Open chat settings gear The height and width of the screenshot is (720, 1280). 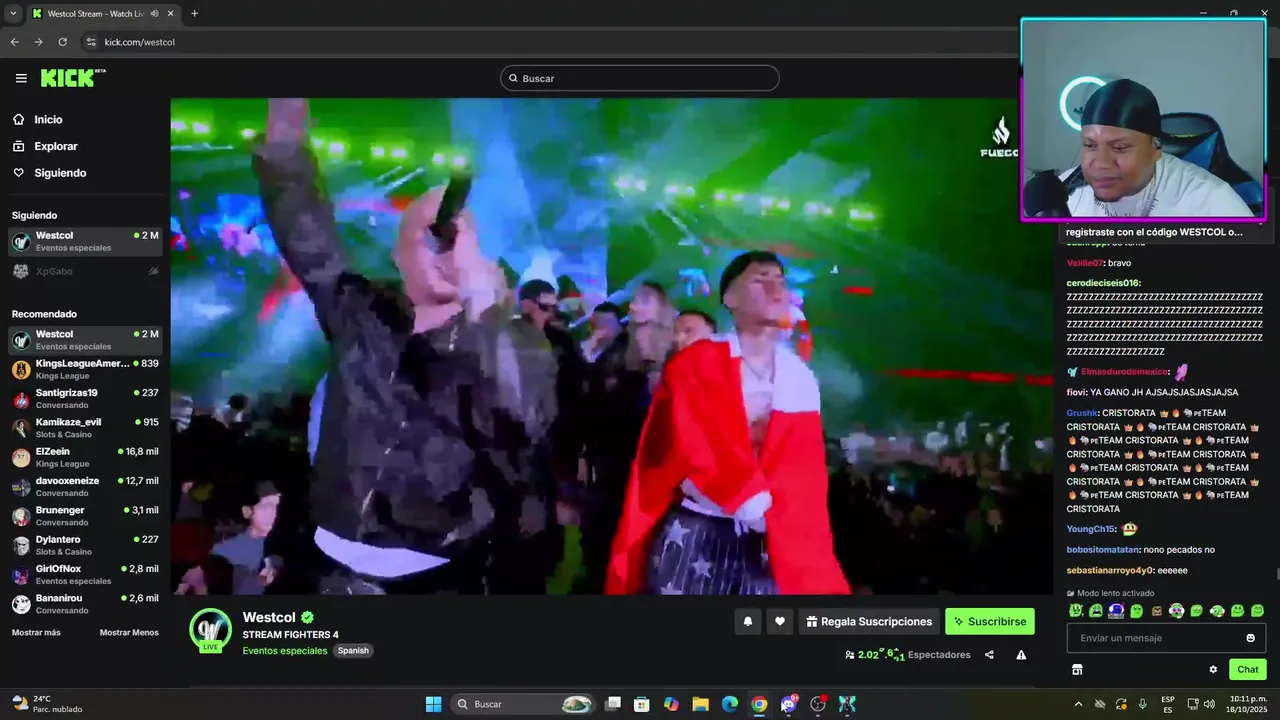coord(1213,669)
